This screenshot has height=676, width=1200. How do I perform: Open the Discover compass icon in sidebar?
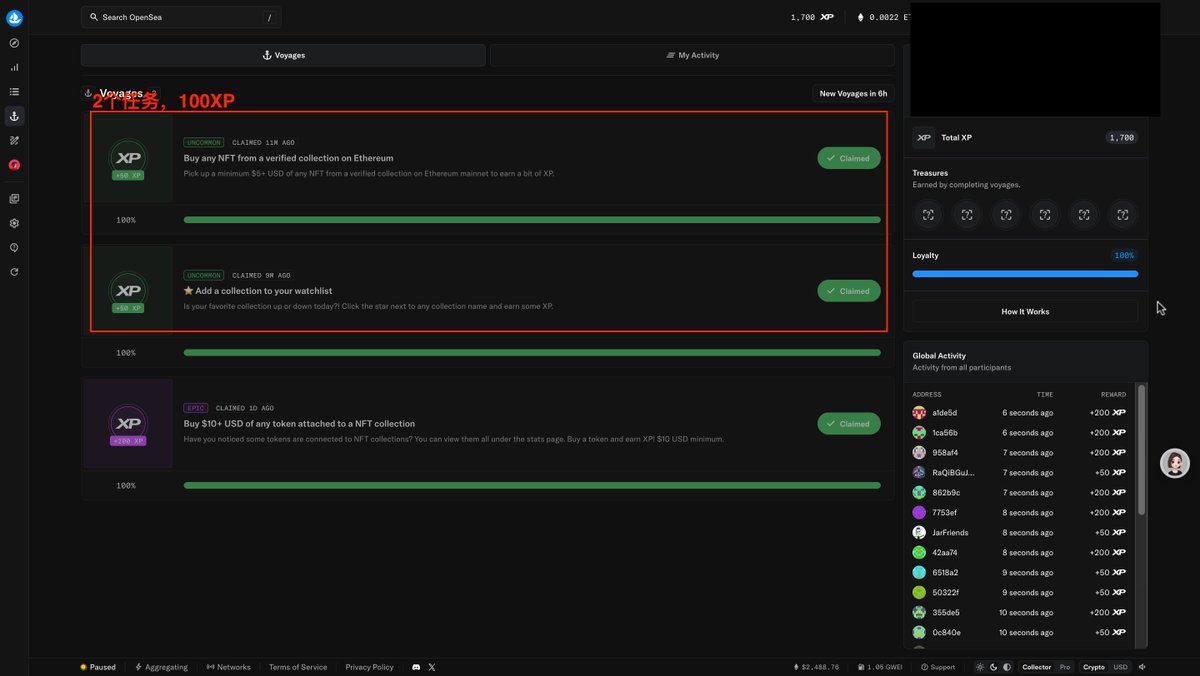pyautogui.click(x=14, y=43)
